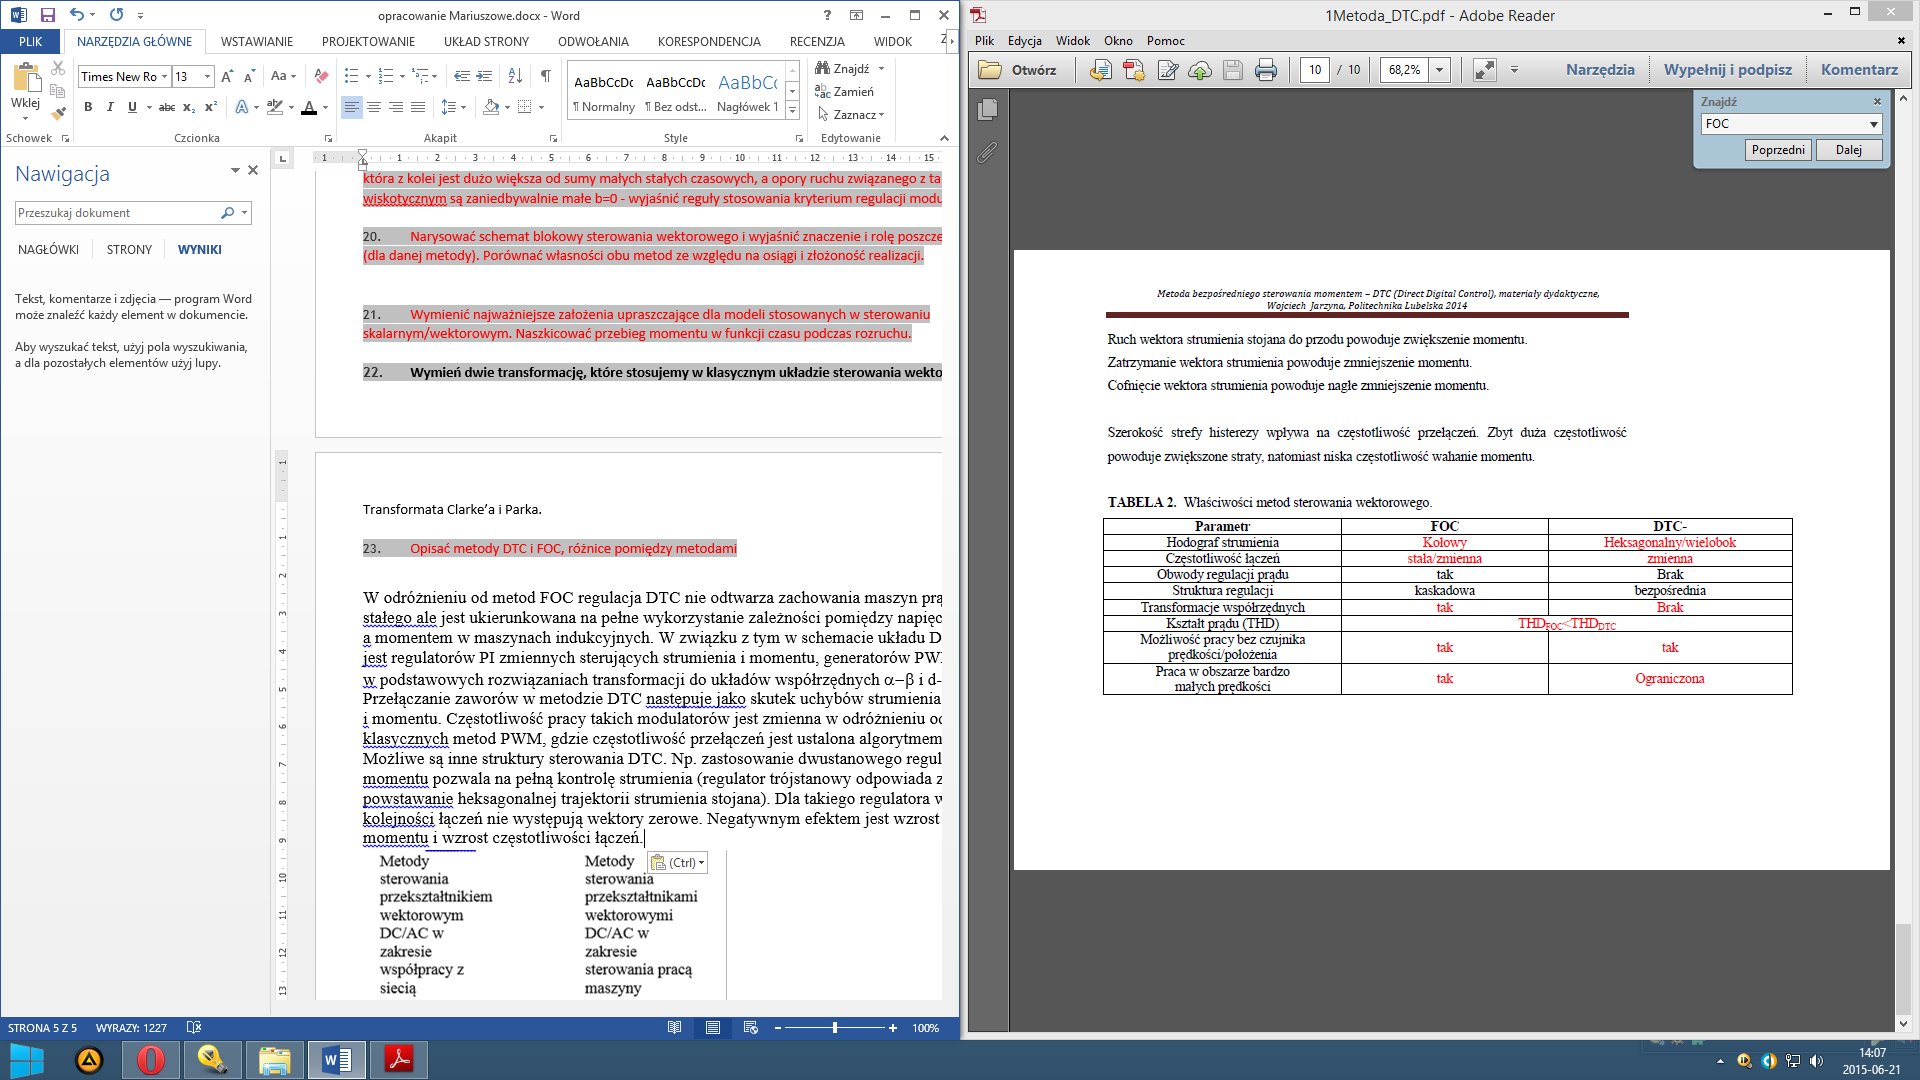The image size is (1920, 1080).
Task: Open the attachments paperclip panel
Action: pyautogui.click(x=988, y=153)
